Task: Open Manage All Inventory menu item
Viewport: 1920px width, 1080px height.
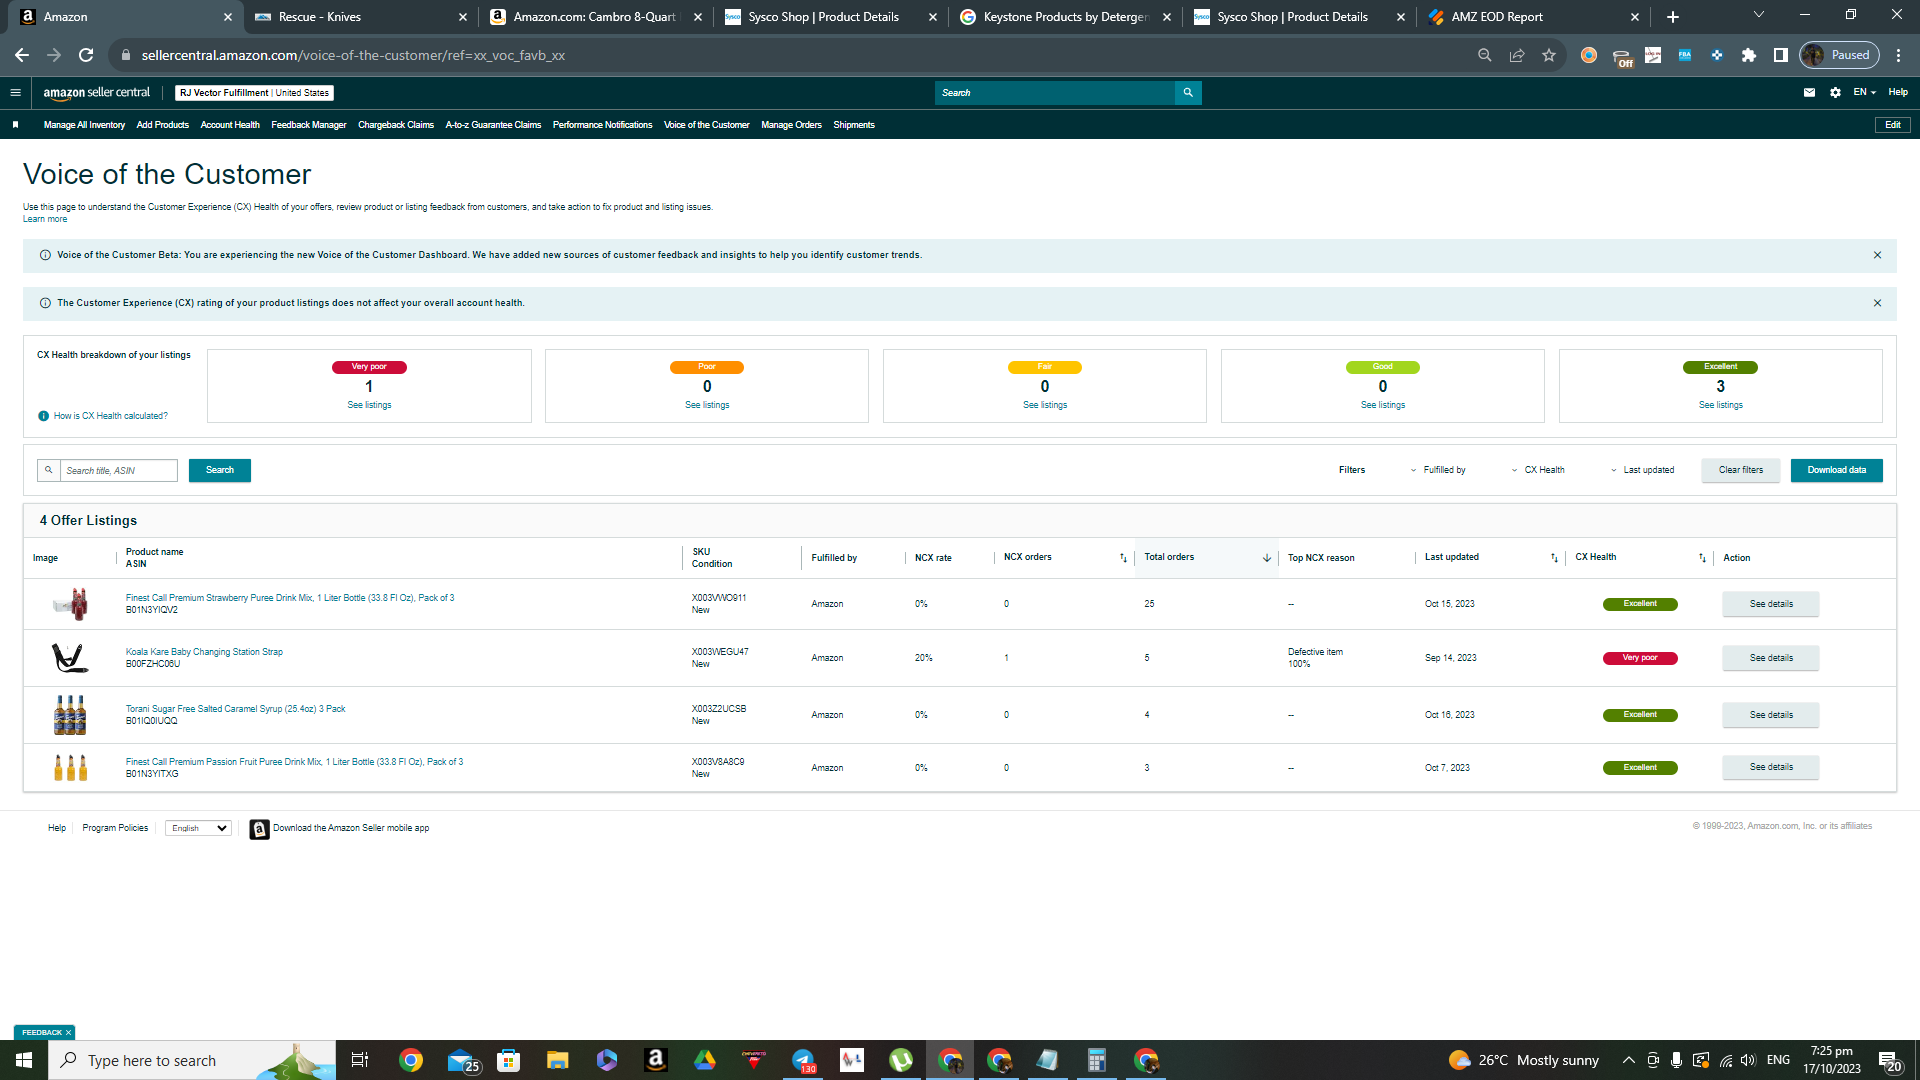Action: tap(84, 125)
